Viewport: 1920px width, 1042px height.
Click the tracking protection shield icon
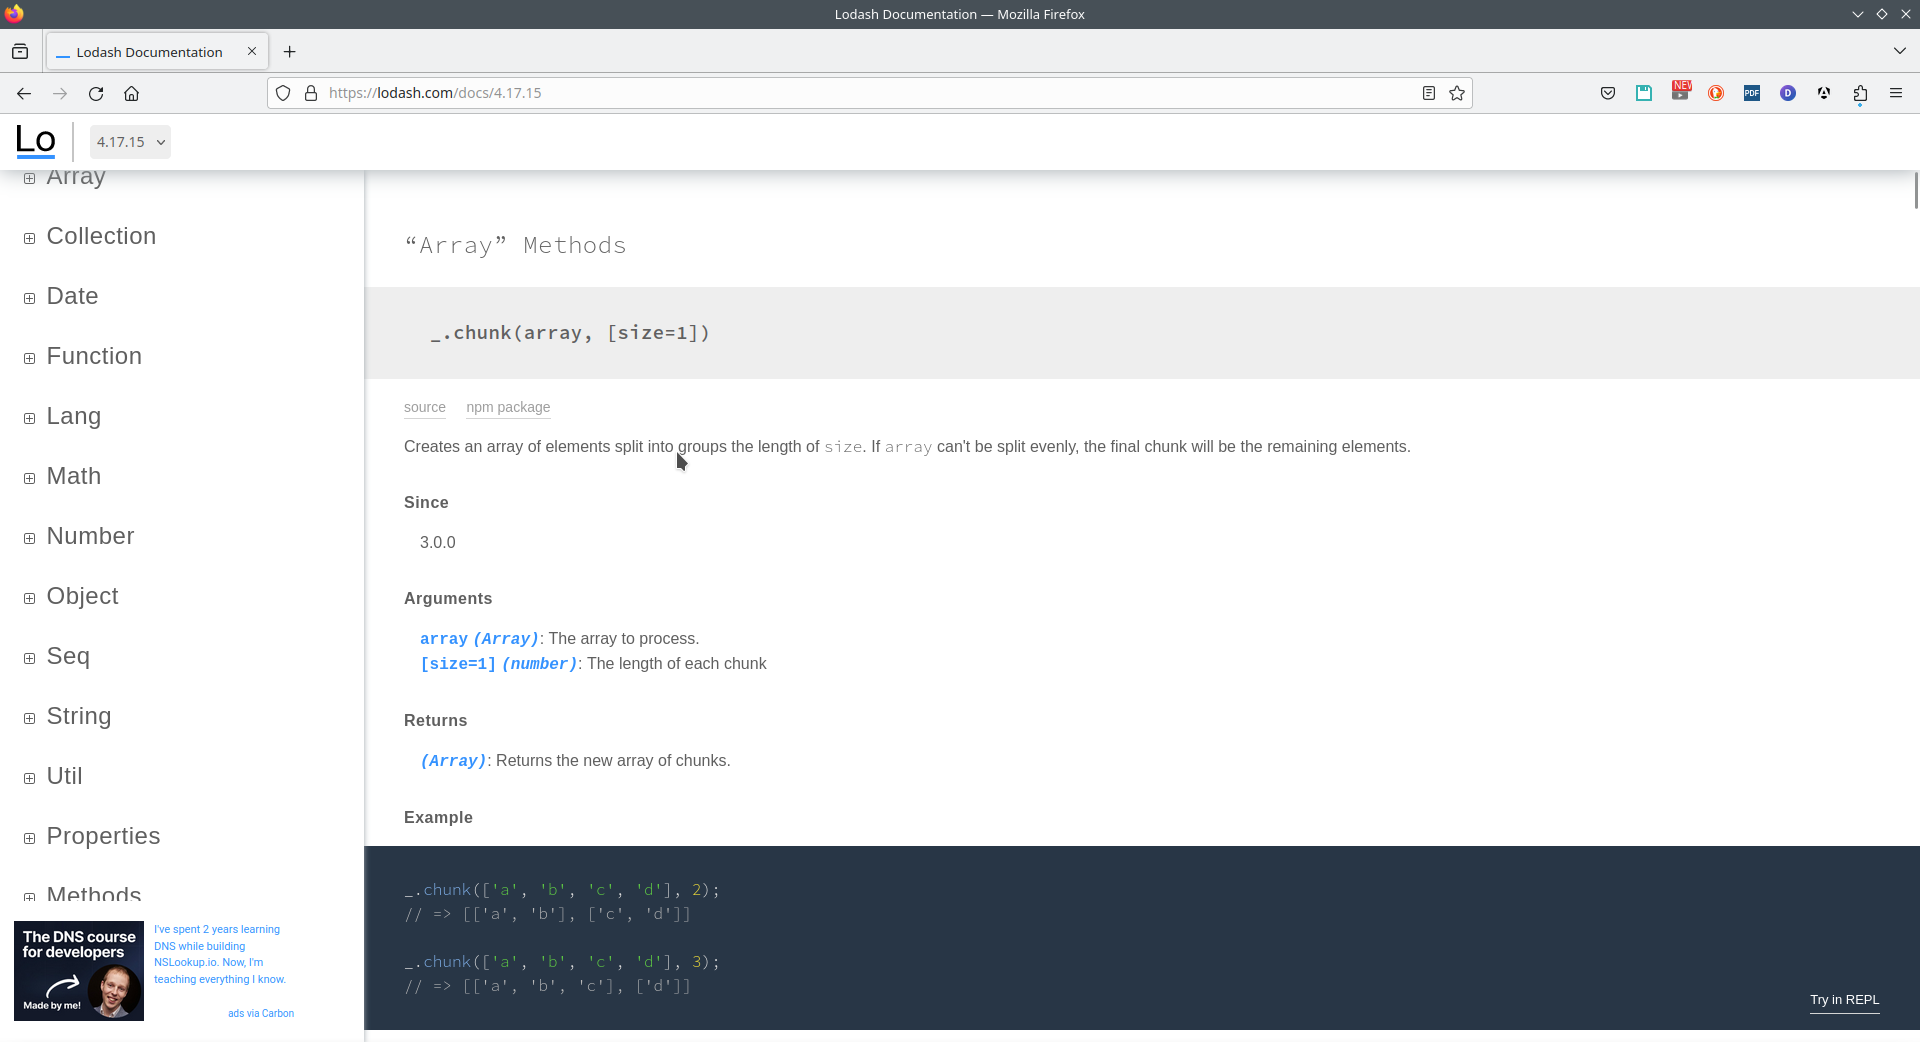click(283, 93)
